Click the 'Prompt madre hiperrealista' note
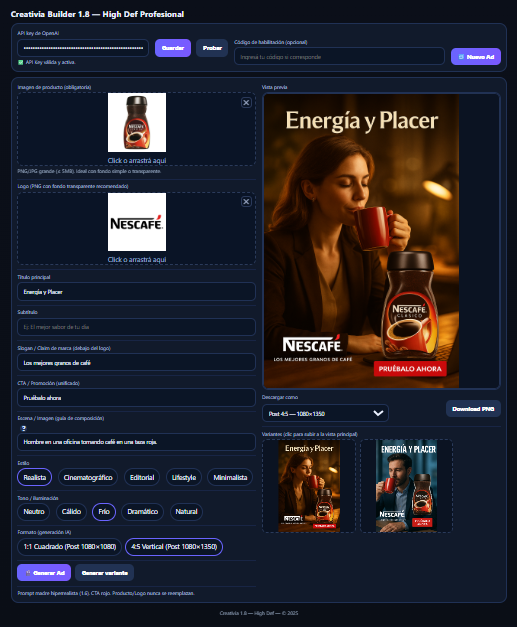This screenshot has height=627, width=517. tap(106, 593)
